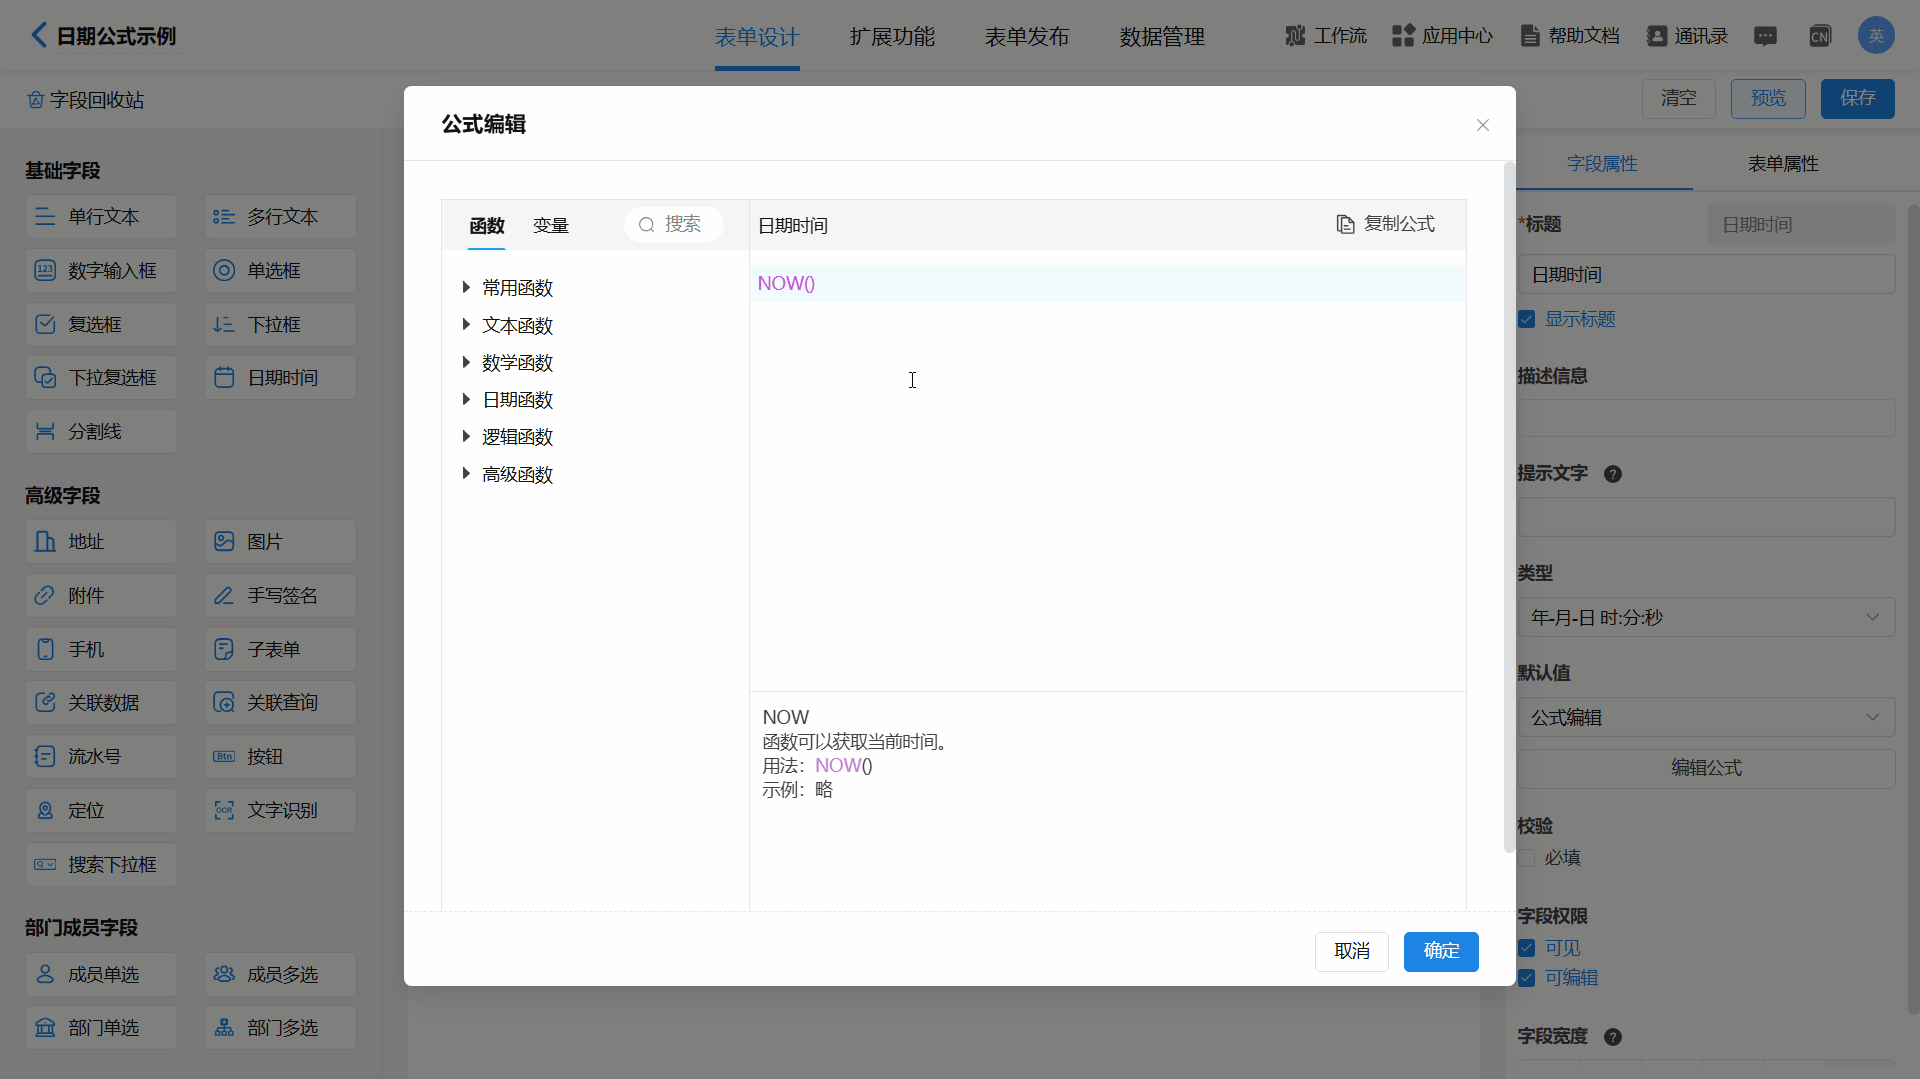This screenshot has height=1079, width=1920.
Task: Click the 日期时间 calendar field icon
Action: (224, 377)
